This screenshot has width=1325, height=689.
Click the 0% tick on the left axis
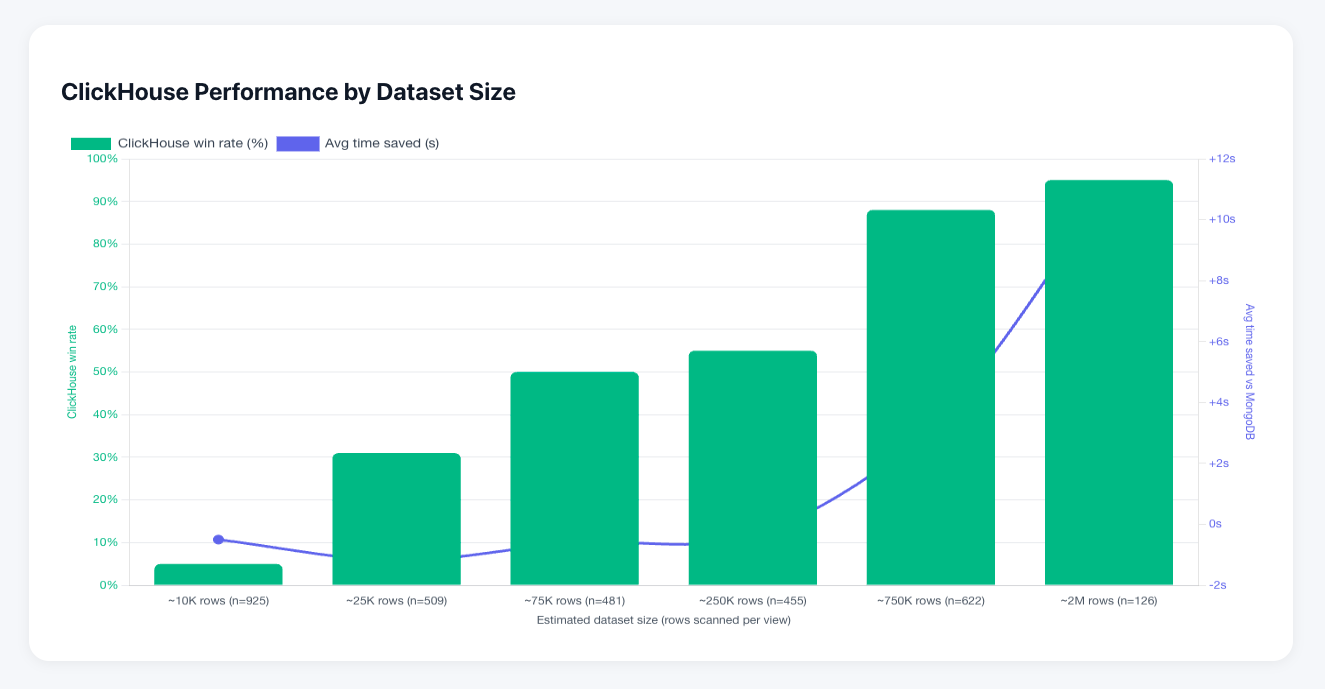click(109, 585)
